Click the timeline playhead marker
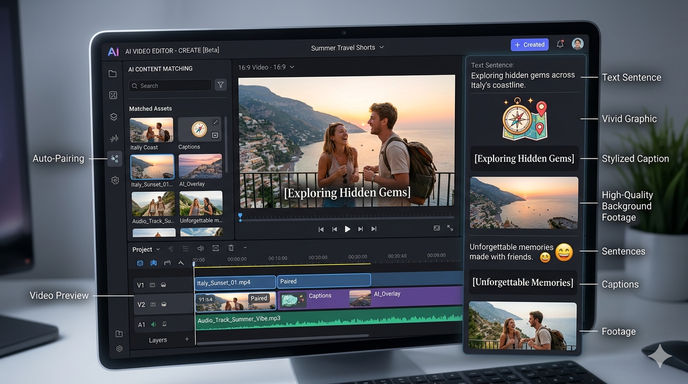This screenshot has width=688, height=384. 194,263
